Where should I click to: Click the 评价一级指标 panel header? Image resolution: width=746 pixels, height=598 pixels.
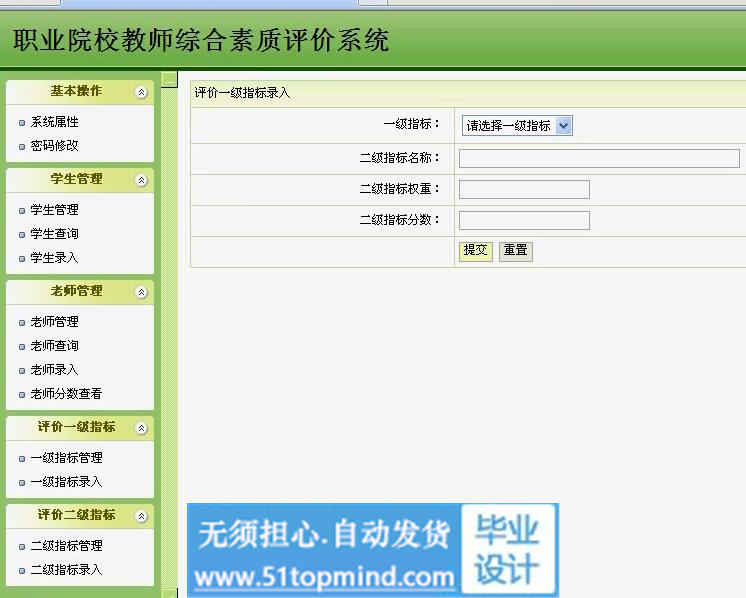pos(80,427)
